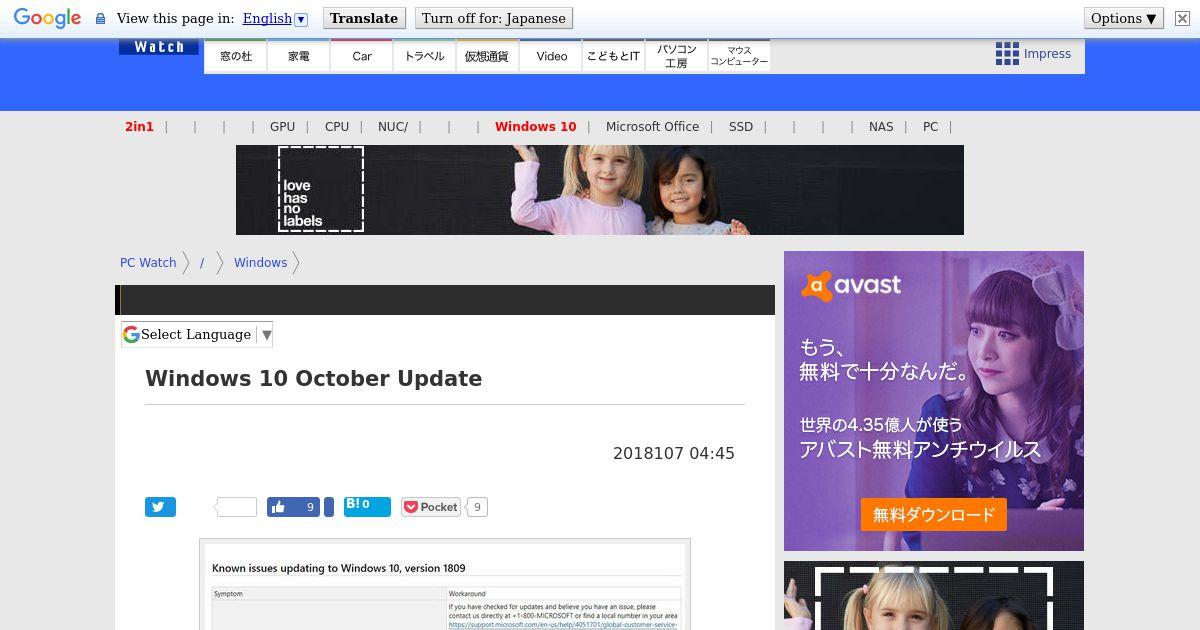Click the love has no labels banner
Image resolution: width=1200 pixels, height=630 pixels.
(600, 190)
